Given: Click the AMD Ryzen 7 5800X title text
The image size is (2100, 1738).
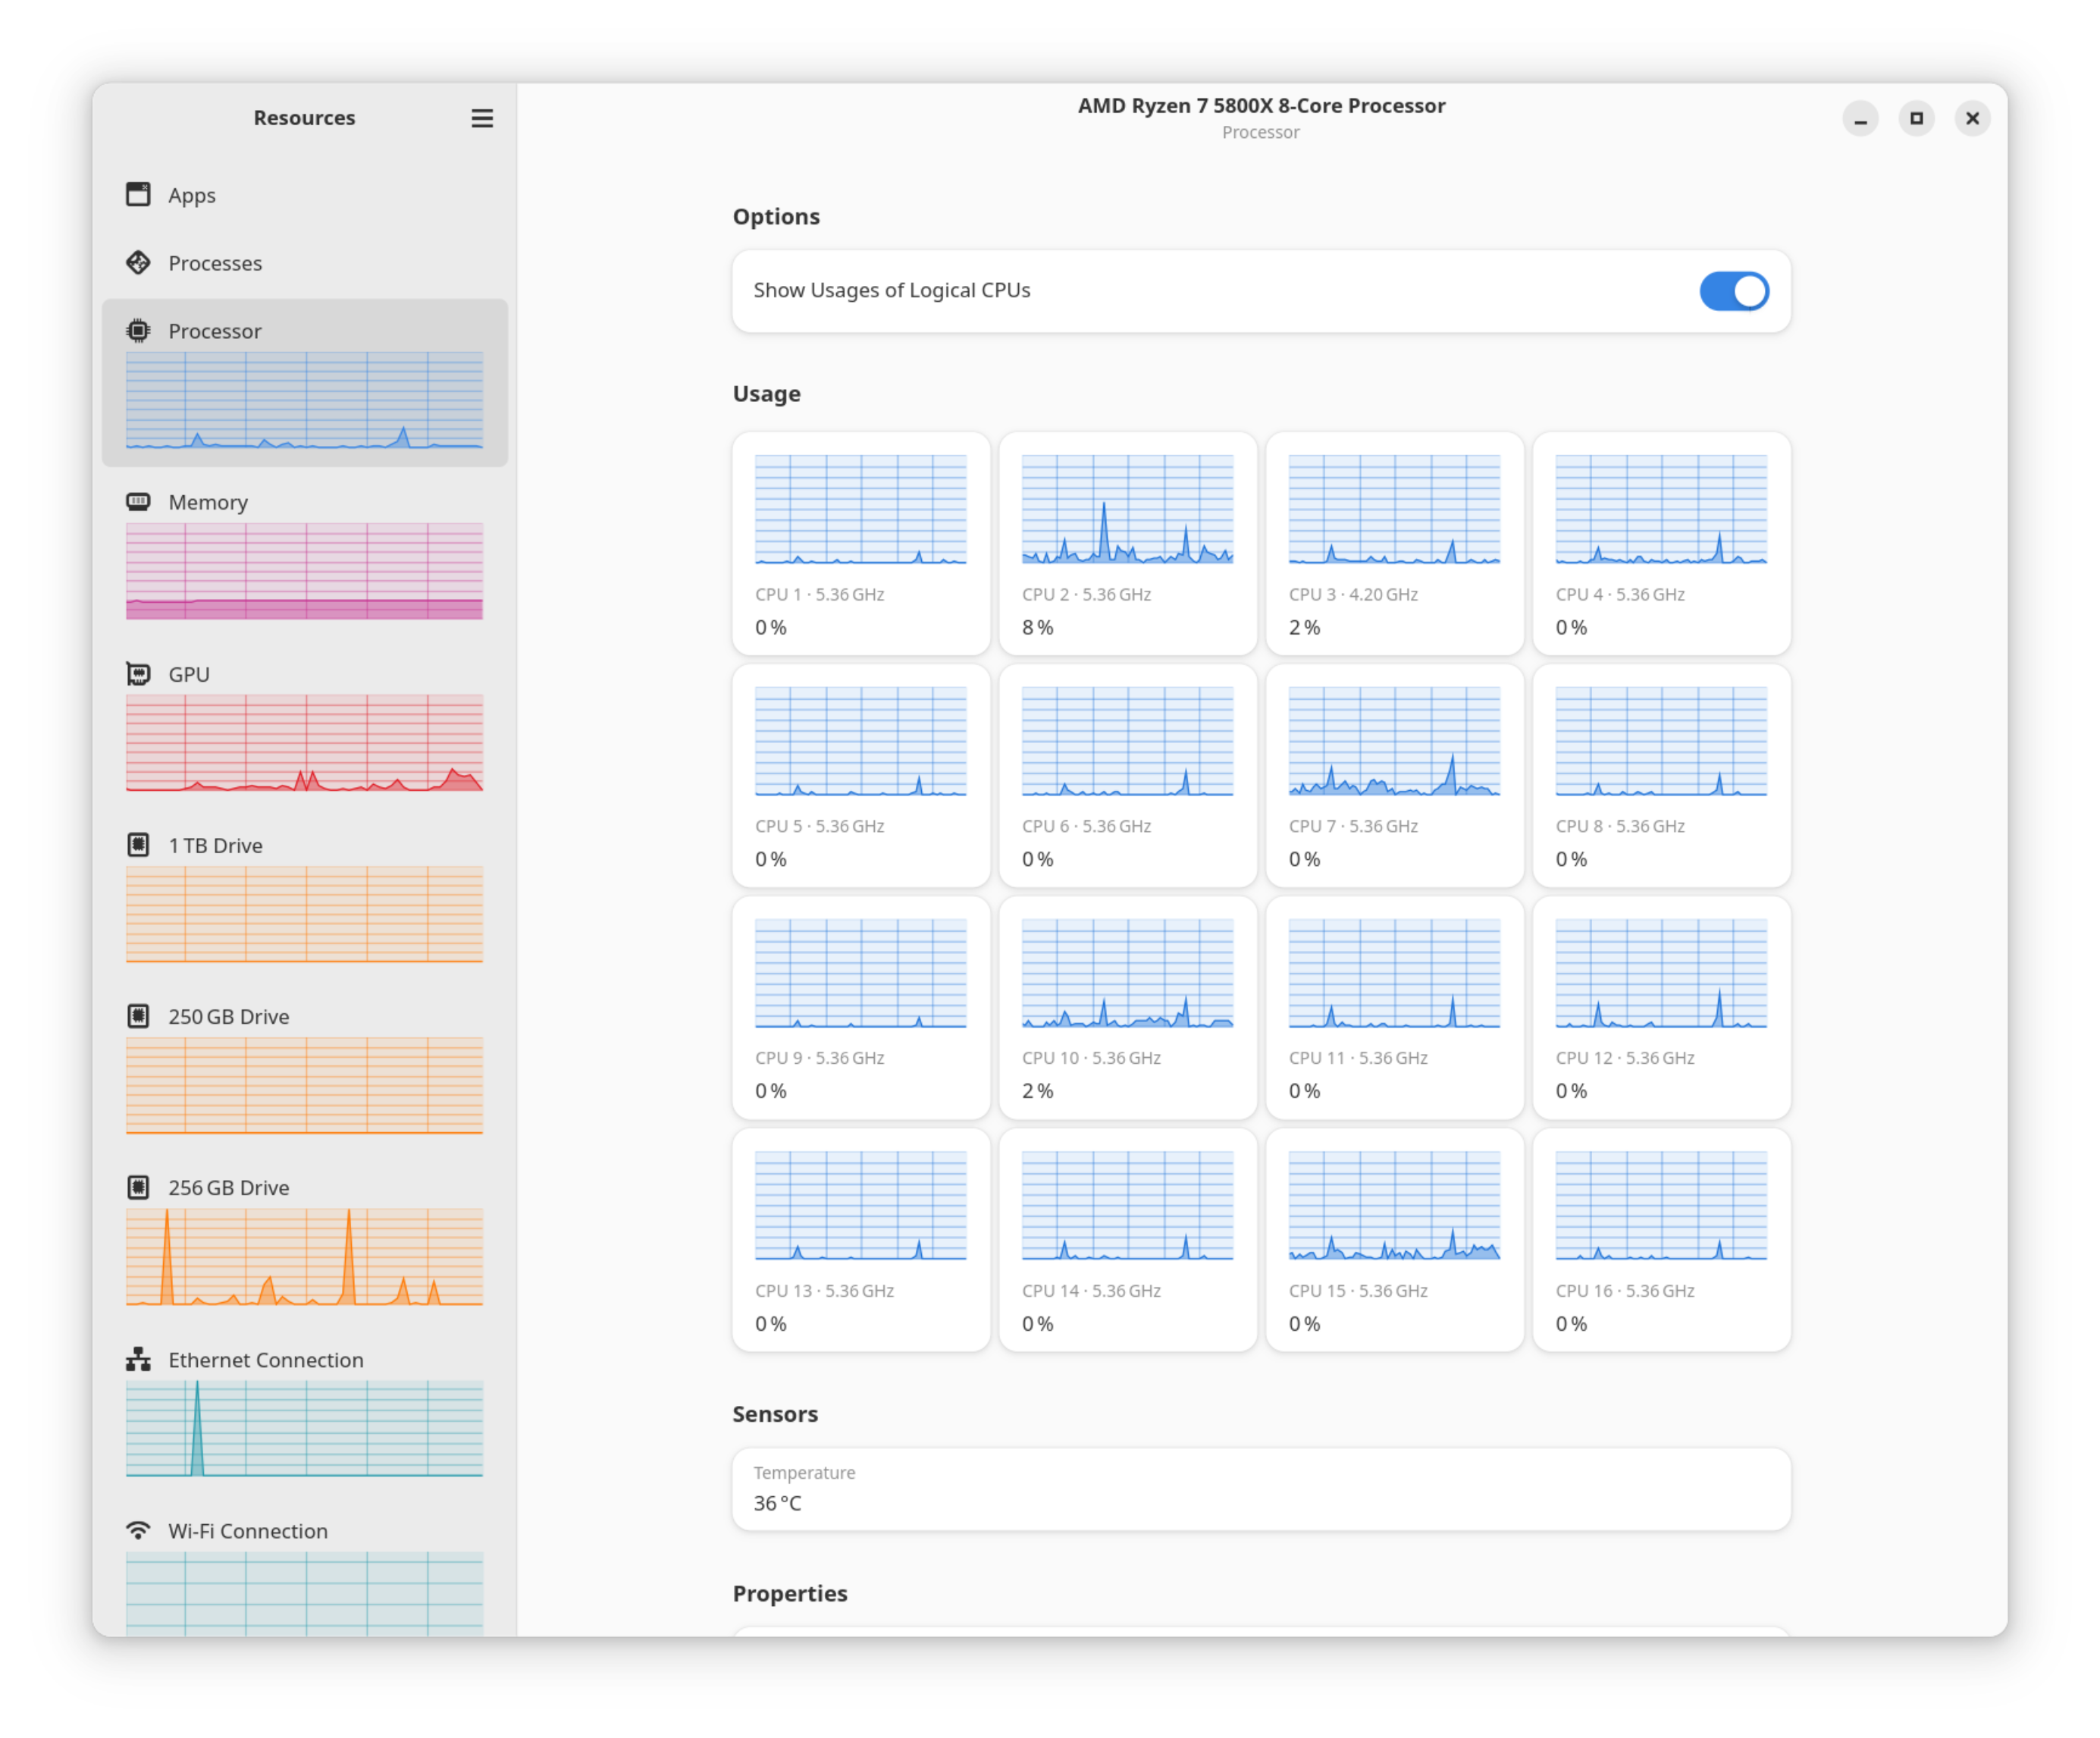Looking at the screenshot, I should pos(1261,105).
